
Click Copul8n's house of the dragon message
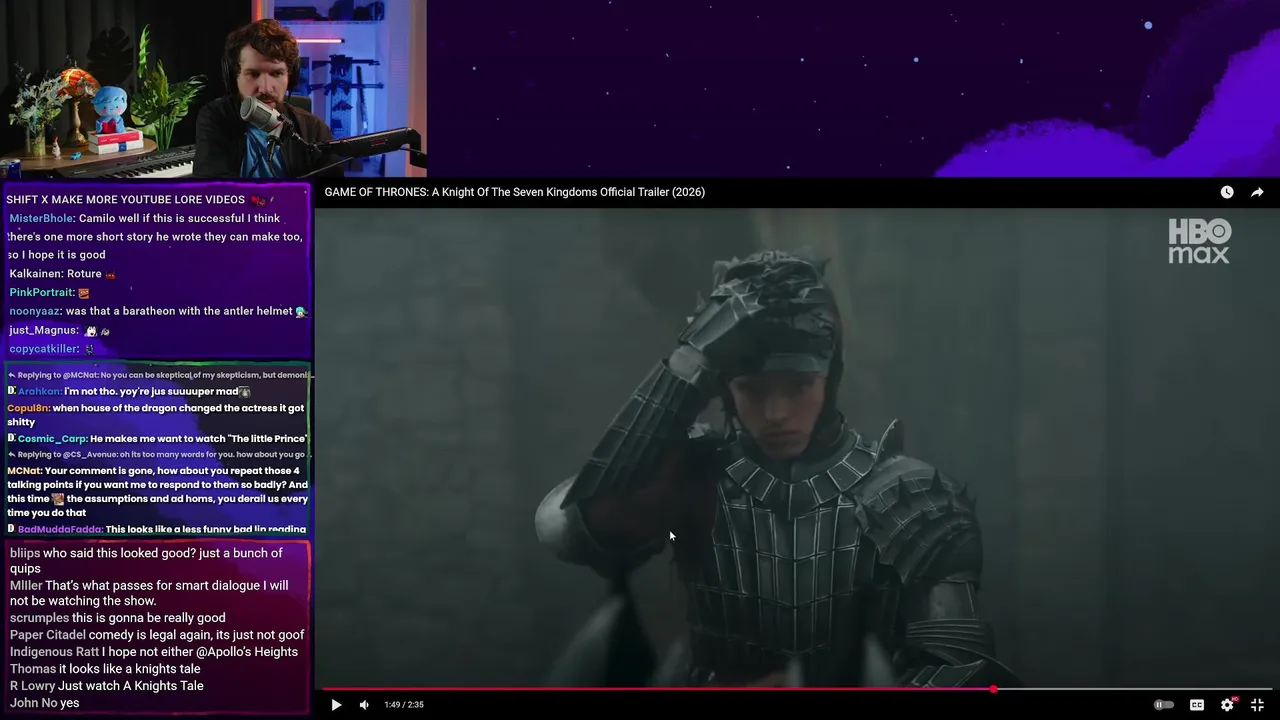pos(156,415)
